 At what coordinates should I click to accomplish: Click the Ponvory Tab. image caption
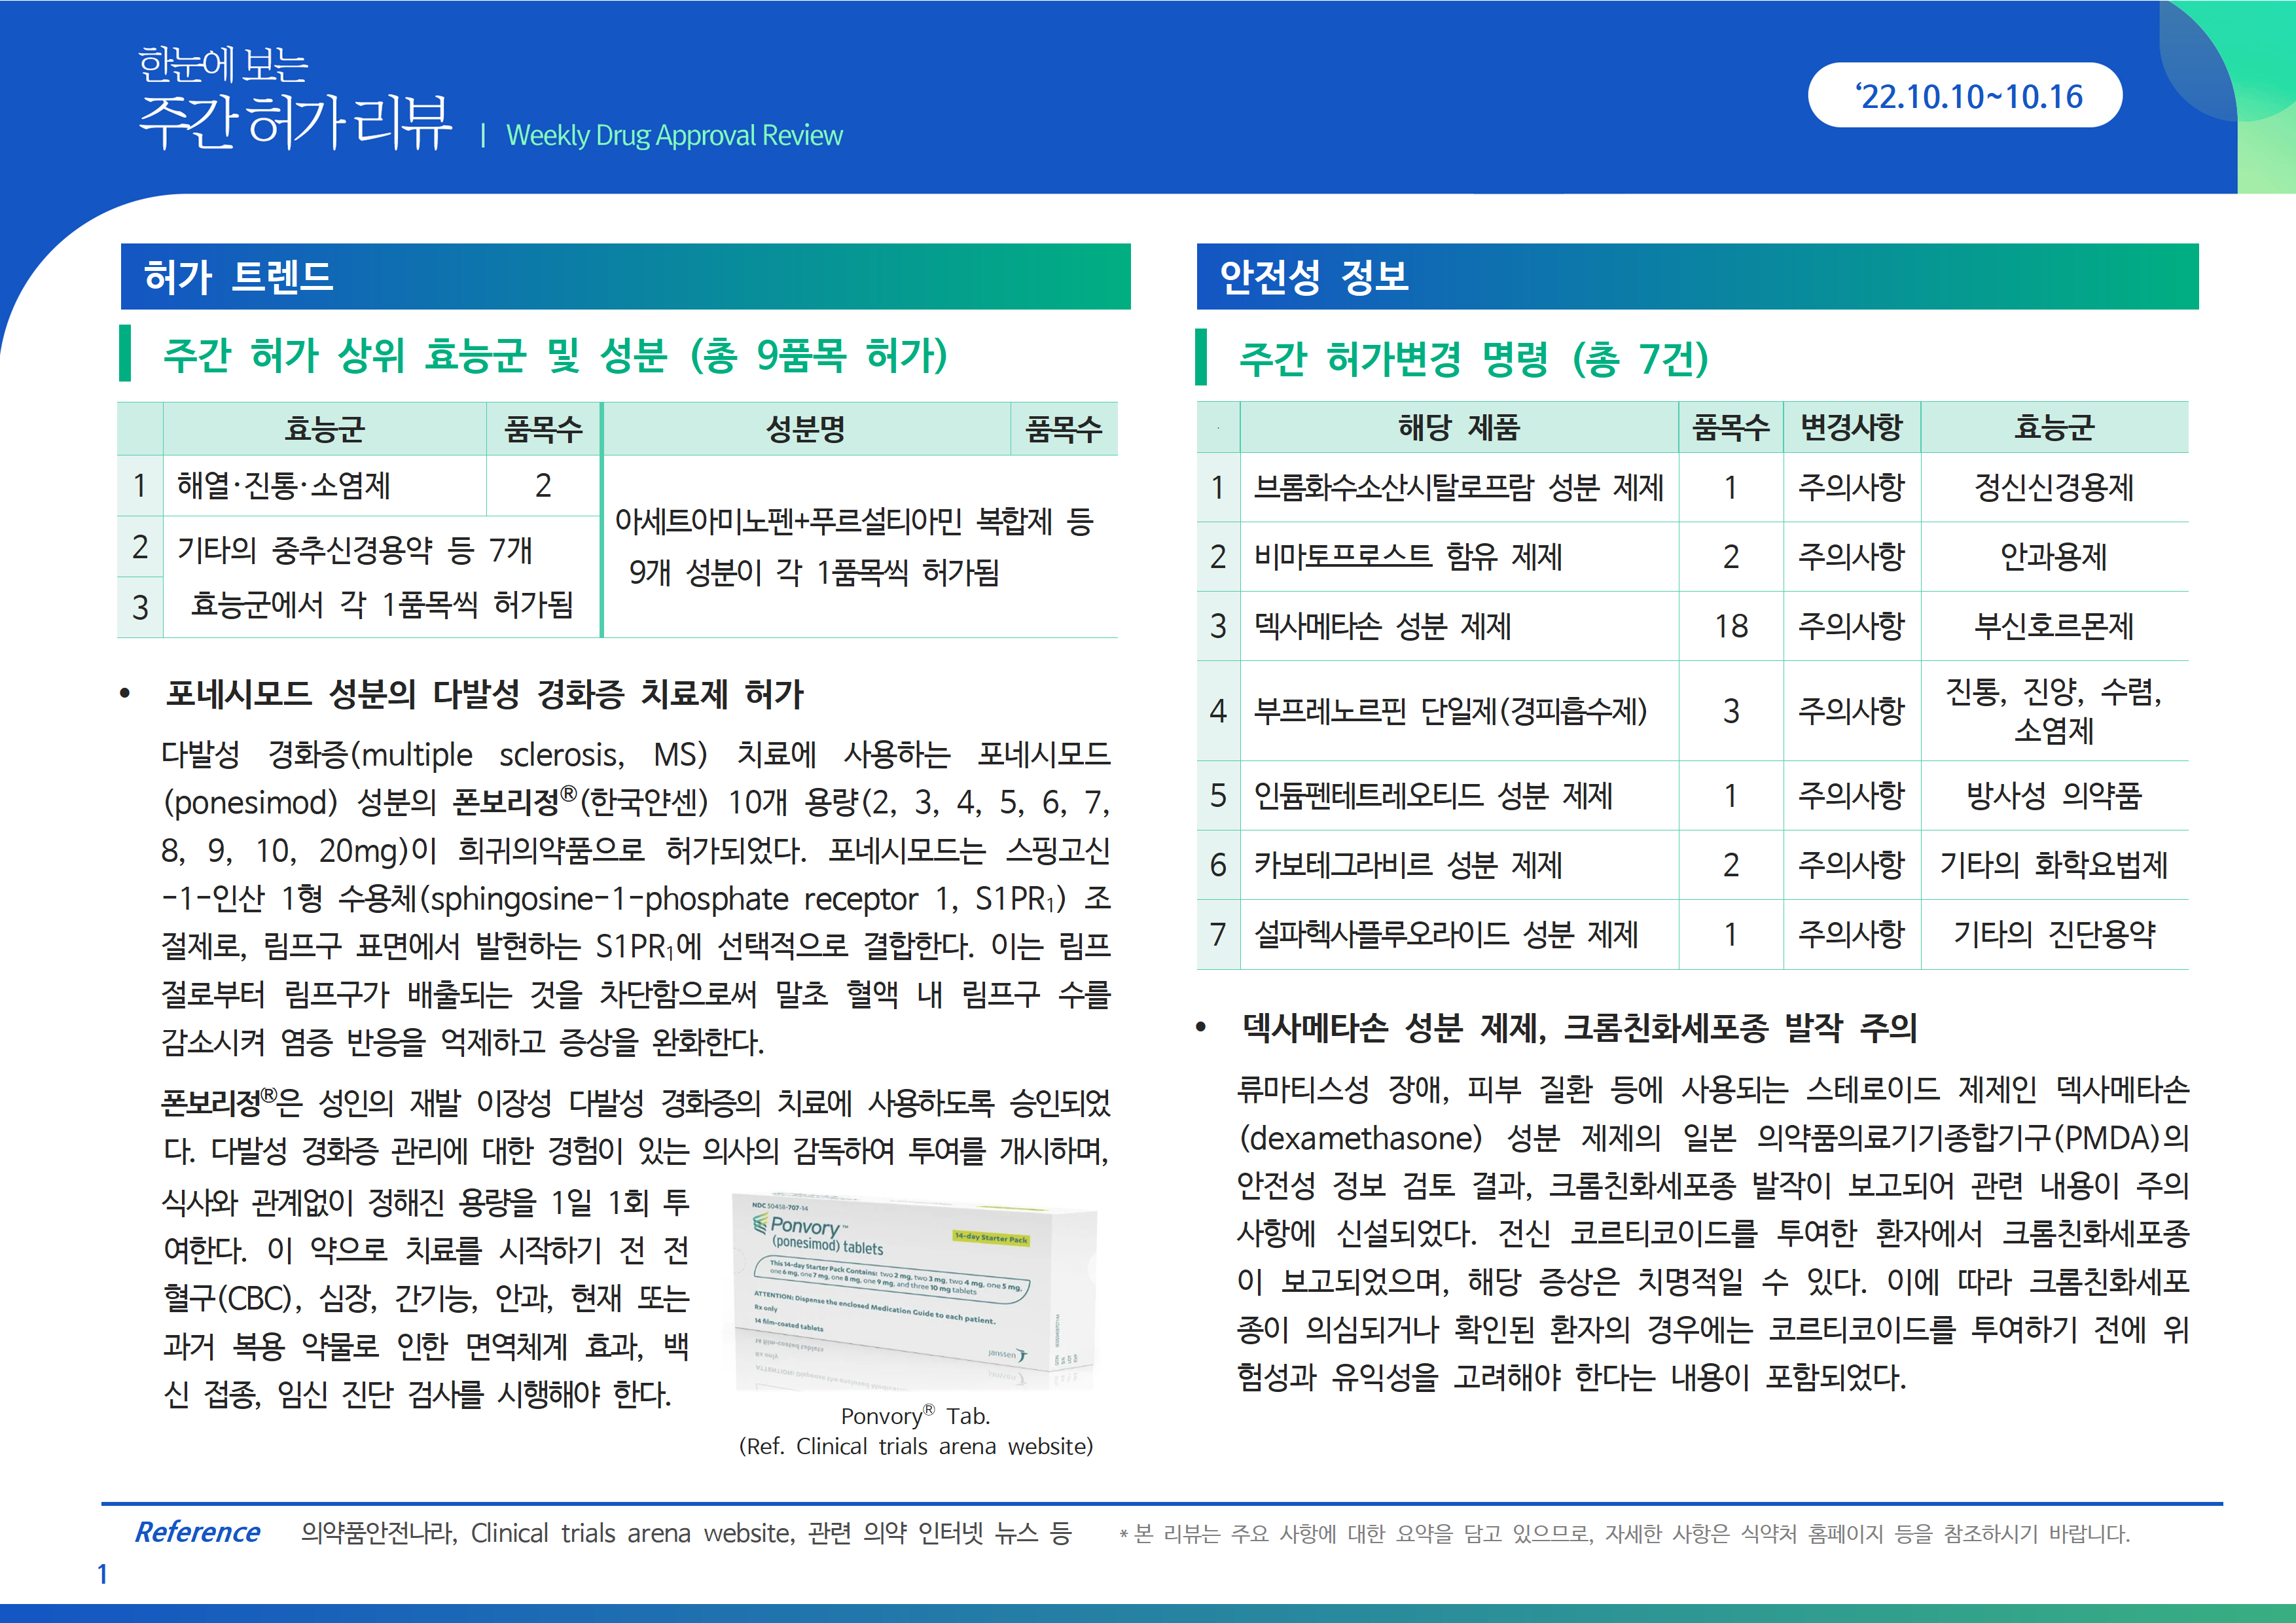tap(915, 1416)
